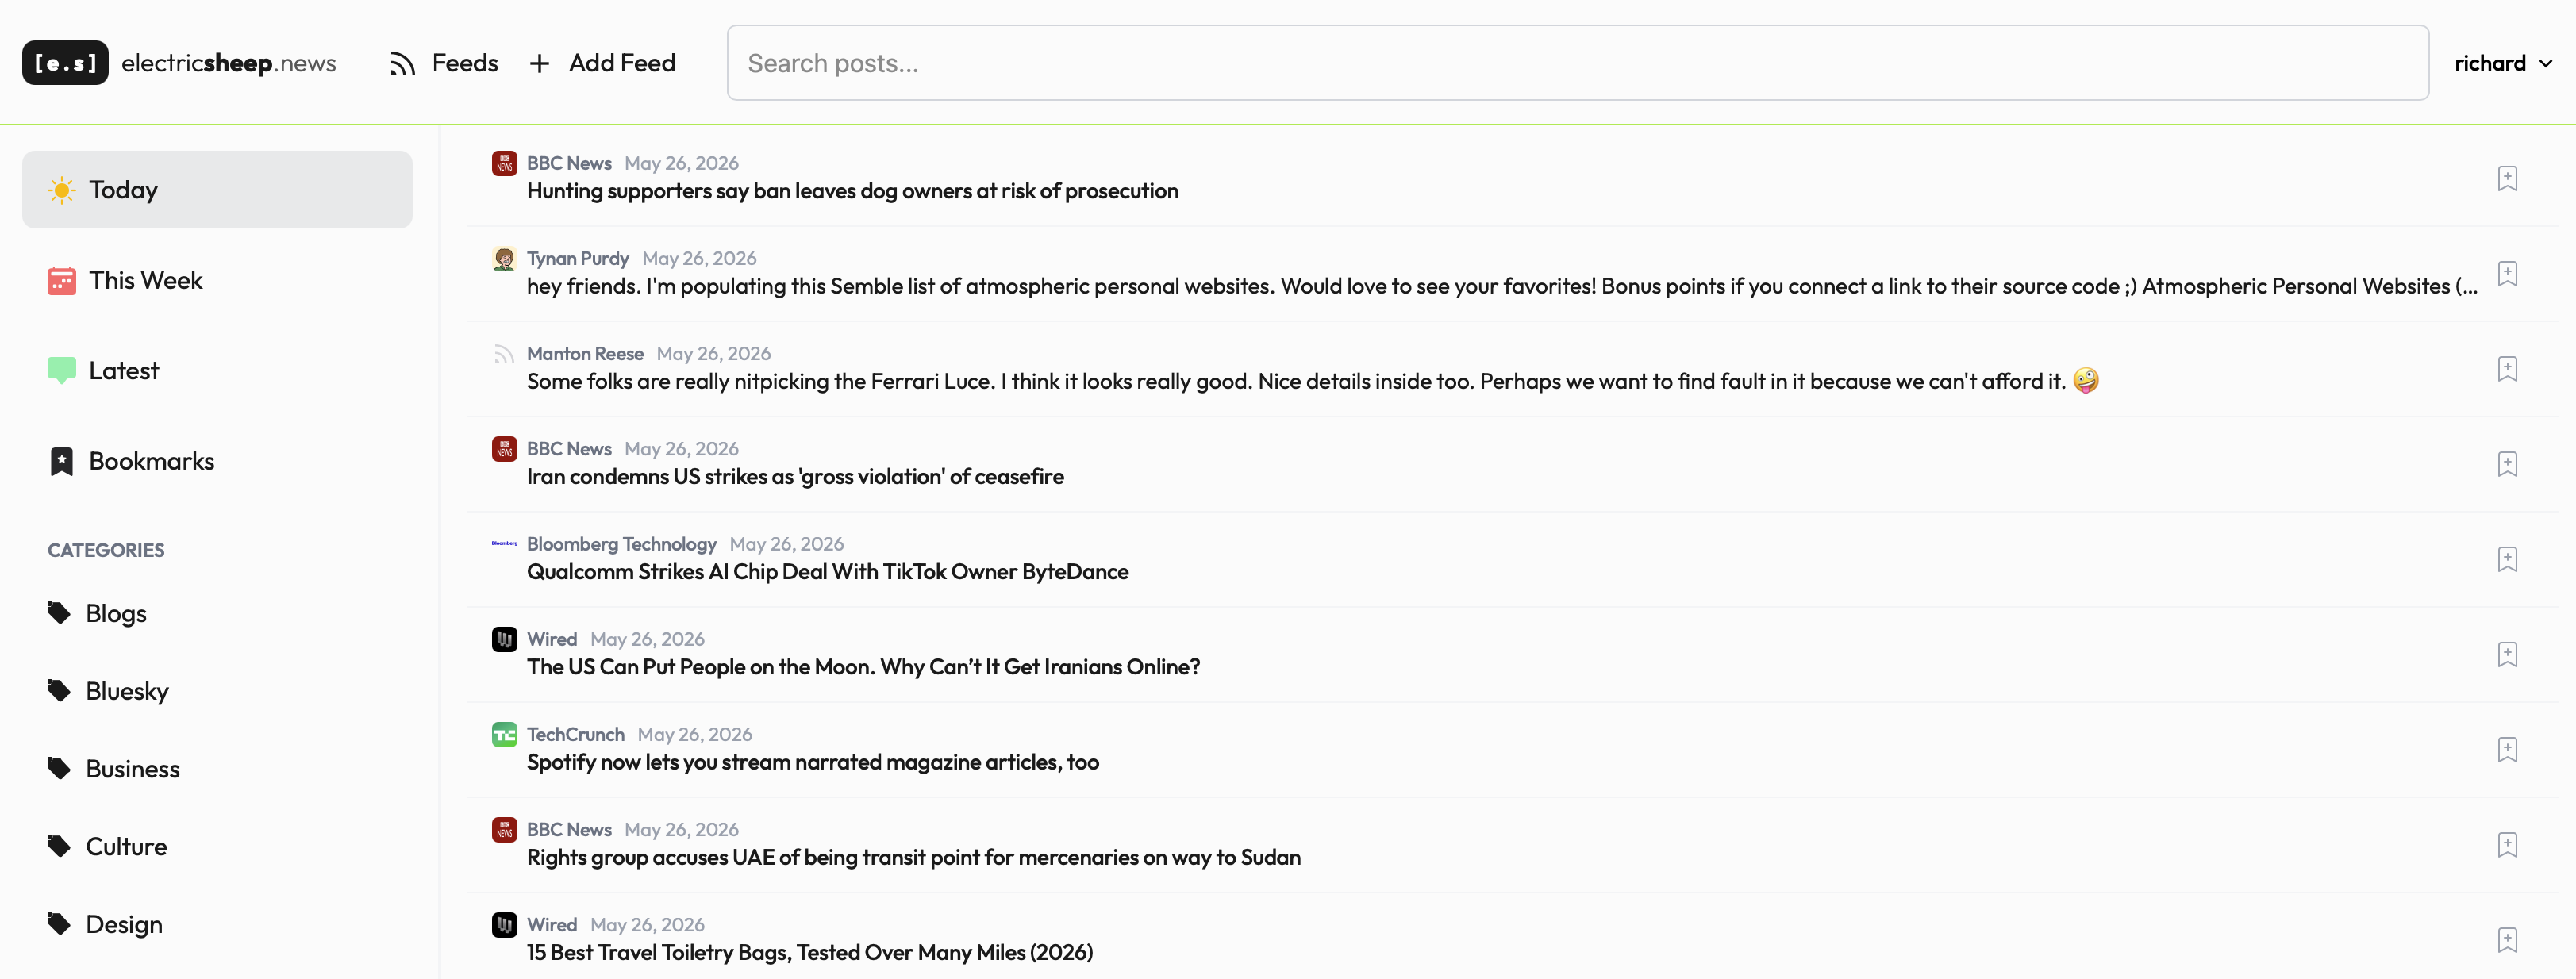The height and width of the screenshot is (979, 2576).
Task: Click the green chat icon beside Latest
Action: 62,371
